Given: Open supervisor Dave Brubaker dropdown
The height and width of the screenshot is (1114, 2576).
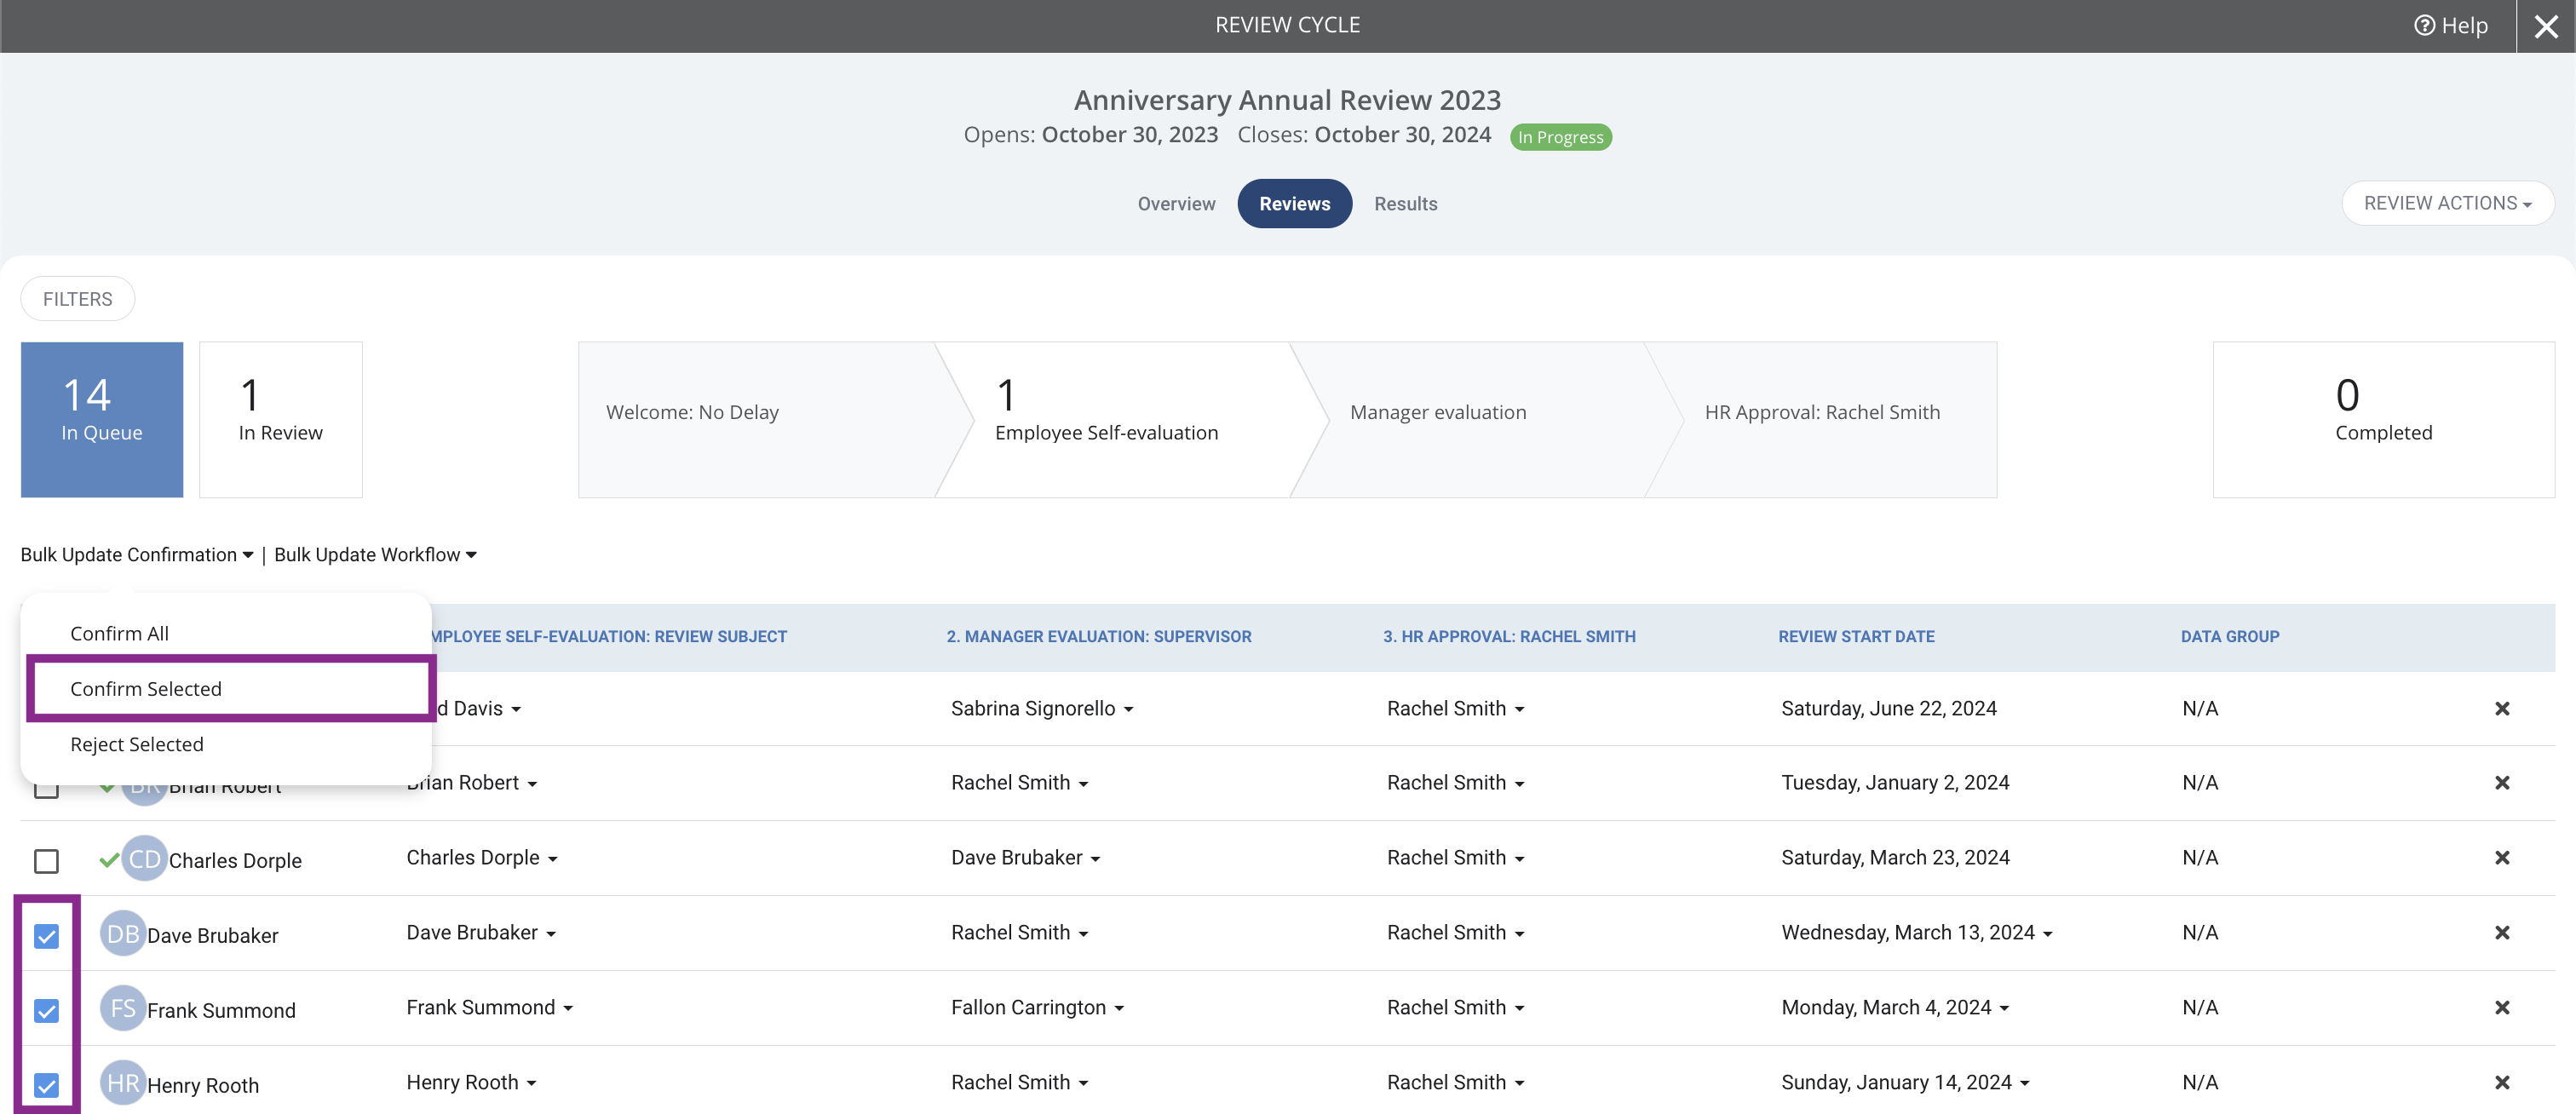Looking at the screenshot, I should tap(1025, 858).
